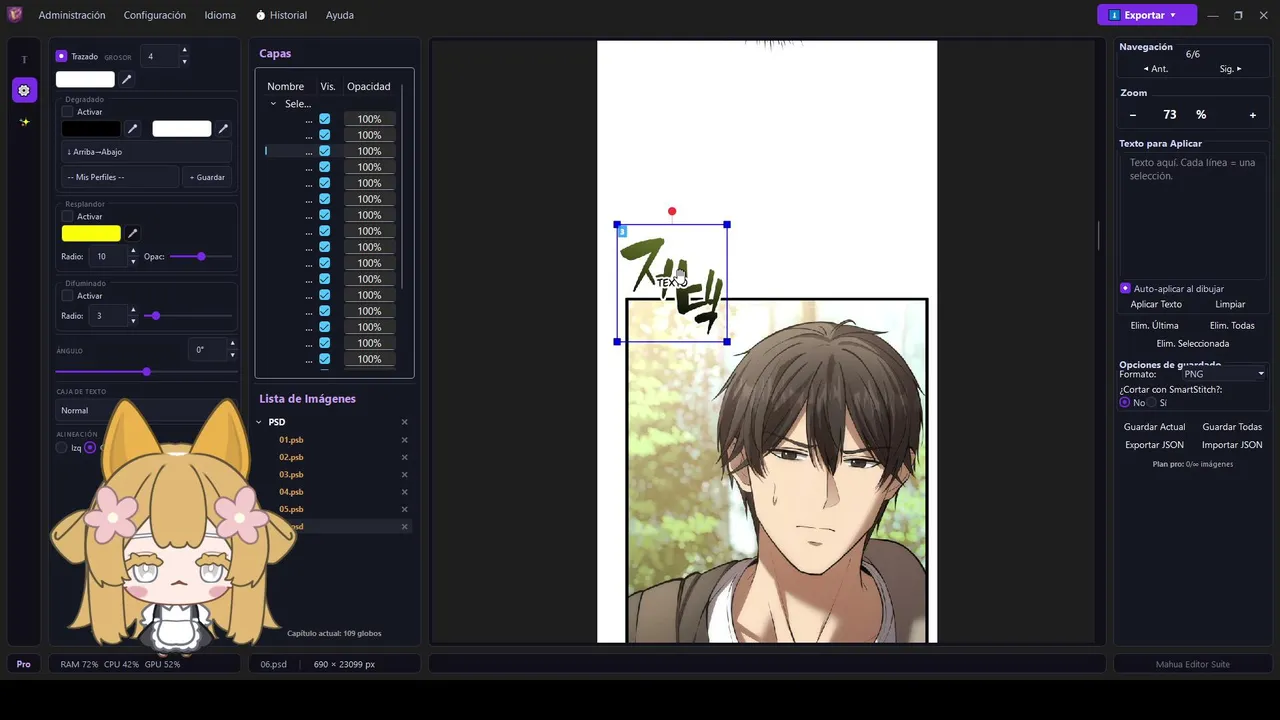Increase the Difuminado radius value
1280x720 pixels.
click(x=133, y=310)
